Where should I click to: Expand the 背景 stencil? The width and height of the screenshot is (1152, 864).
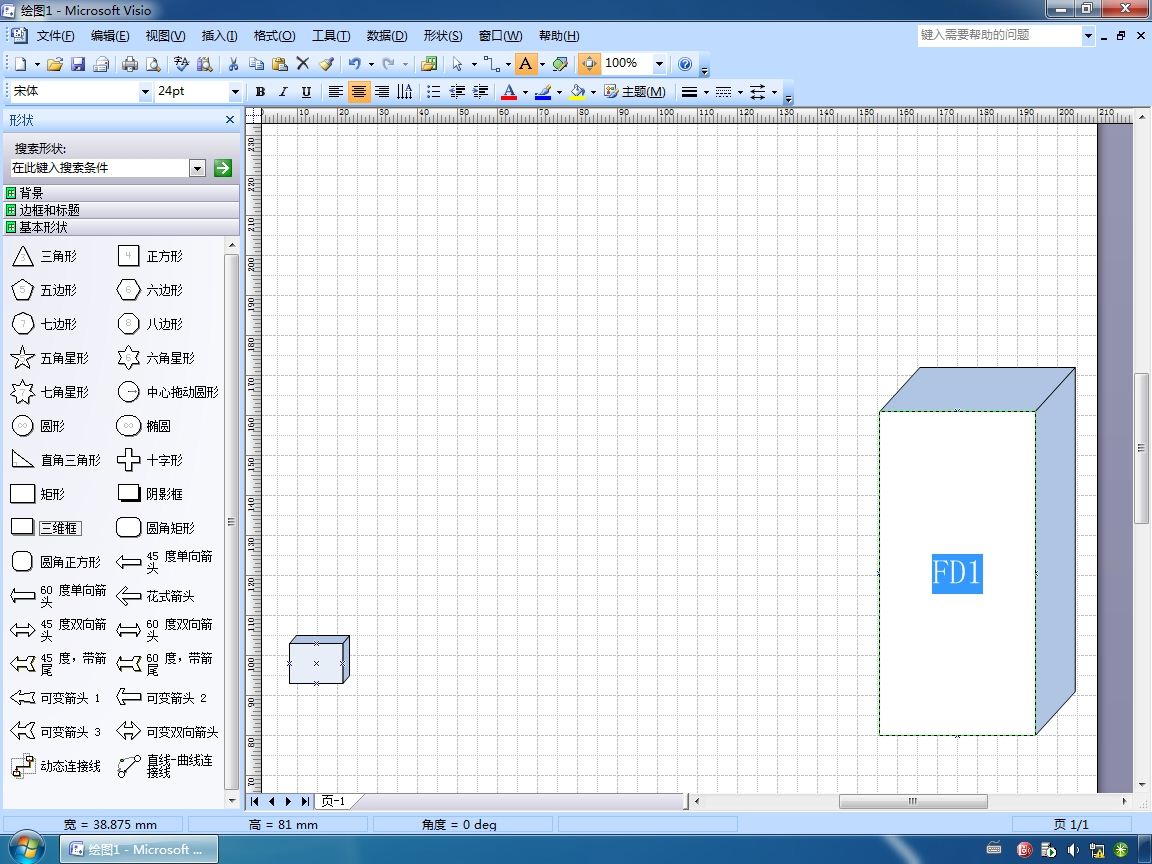[122, 193]
